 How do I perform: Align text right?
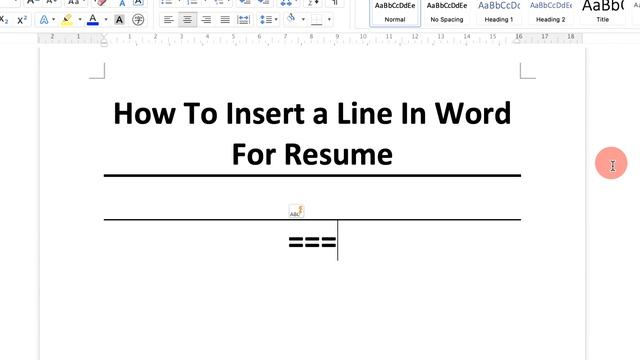[206, 20]
